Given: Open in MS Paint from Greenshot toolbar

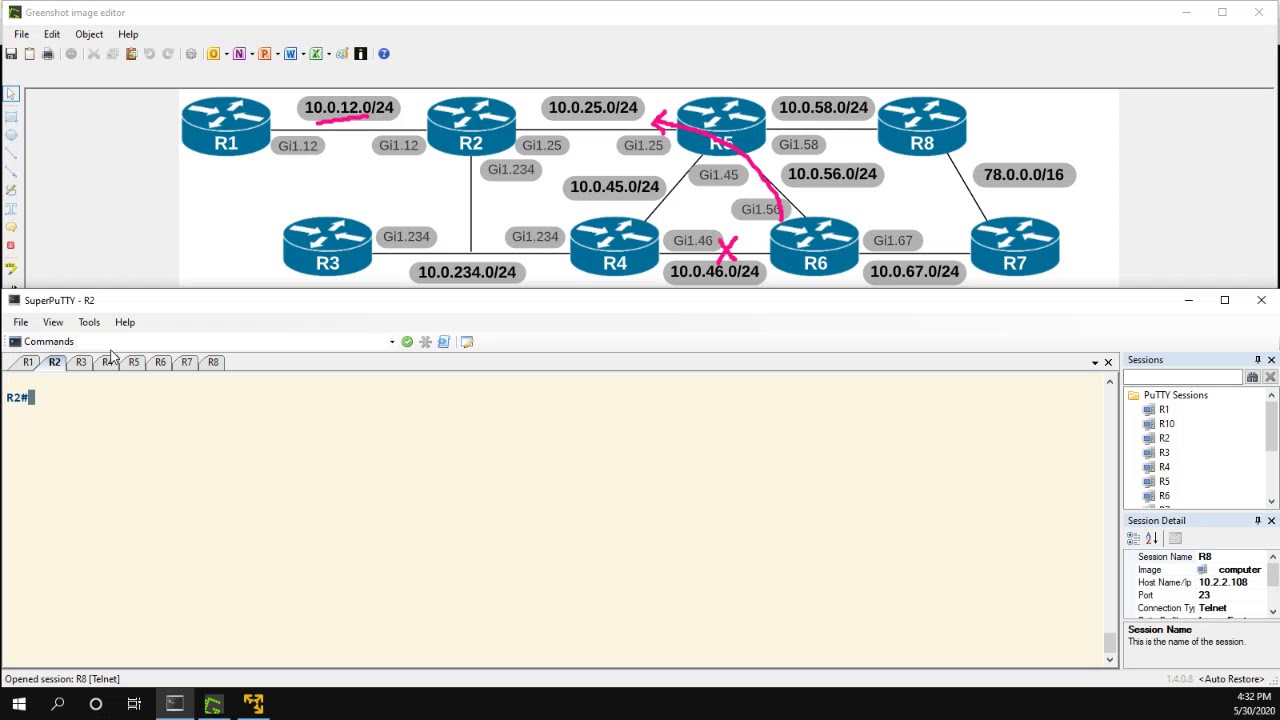Looking at the screenshot, I should (342, 54).
